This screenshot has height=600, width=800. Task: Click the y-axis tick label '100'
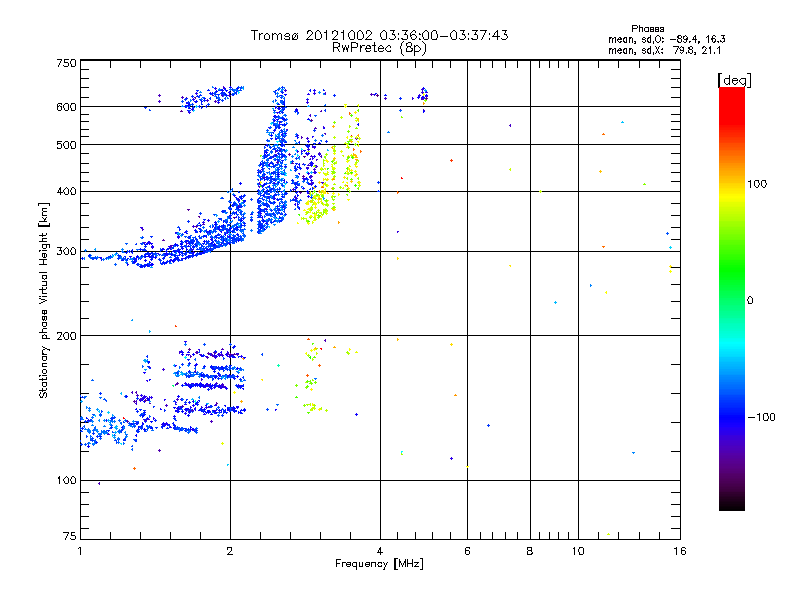pos(66,481)
